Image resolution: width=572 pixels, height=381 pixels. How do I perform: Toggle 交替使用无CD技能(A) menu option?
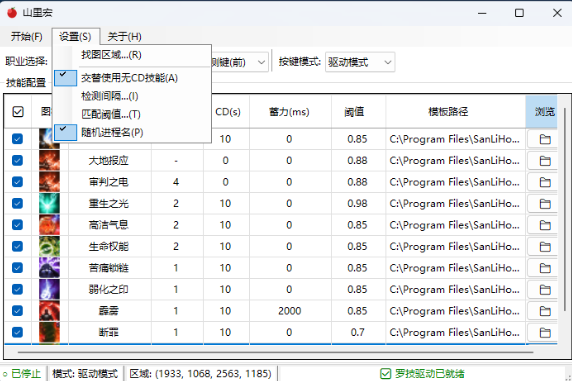tap(132, 78)
